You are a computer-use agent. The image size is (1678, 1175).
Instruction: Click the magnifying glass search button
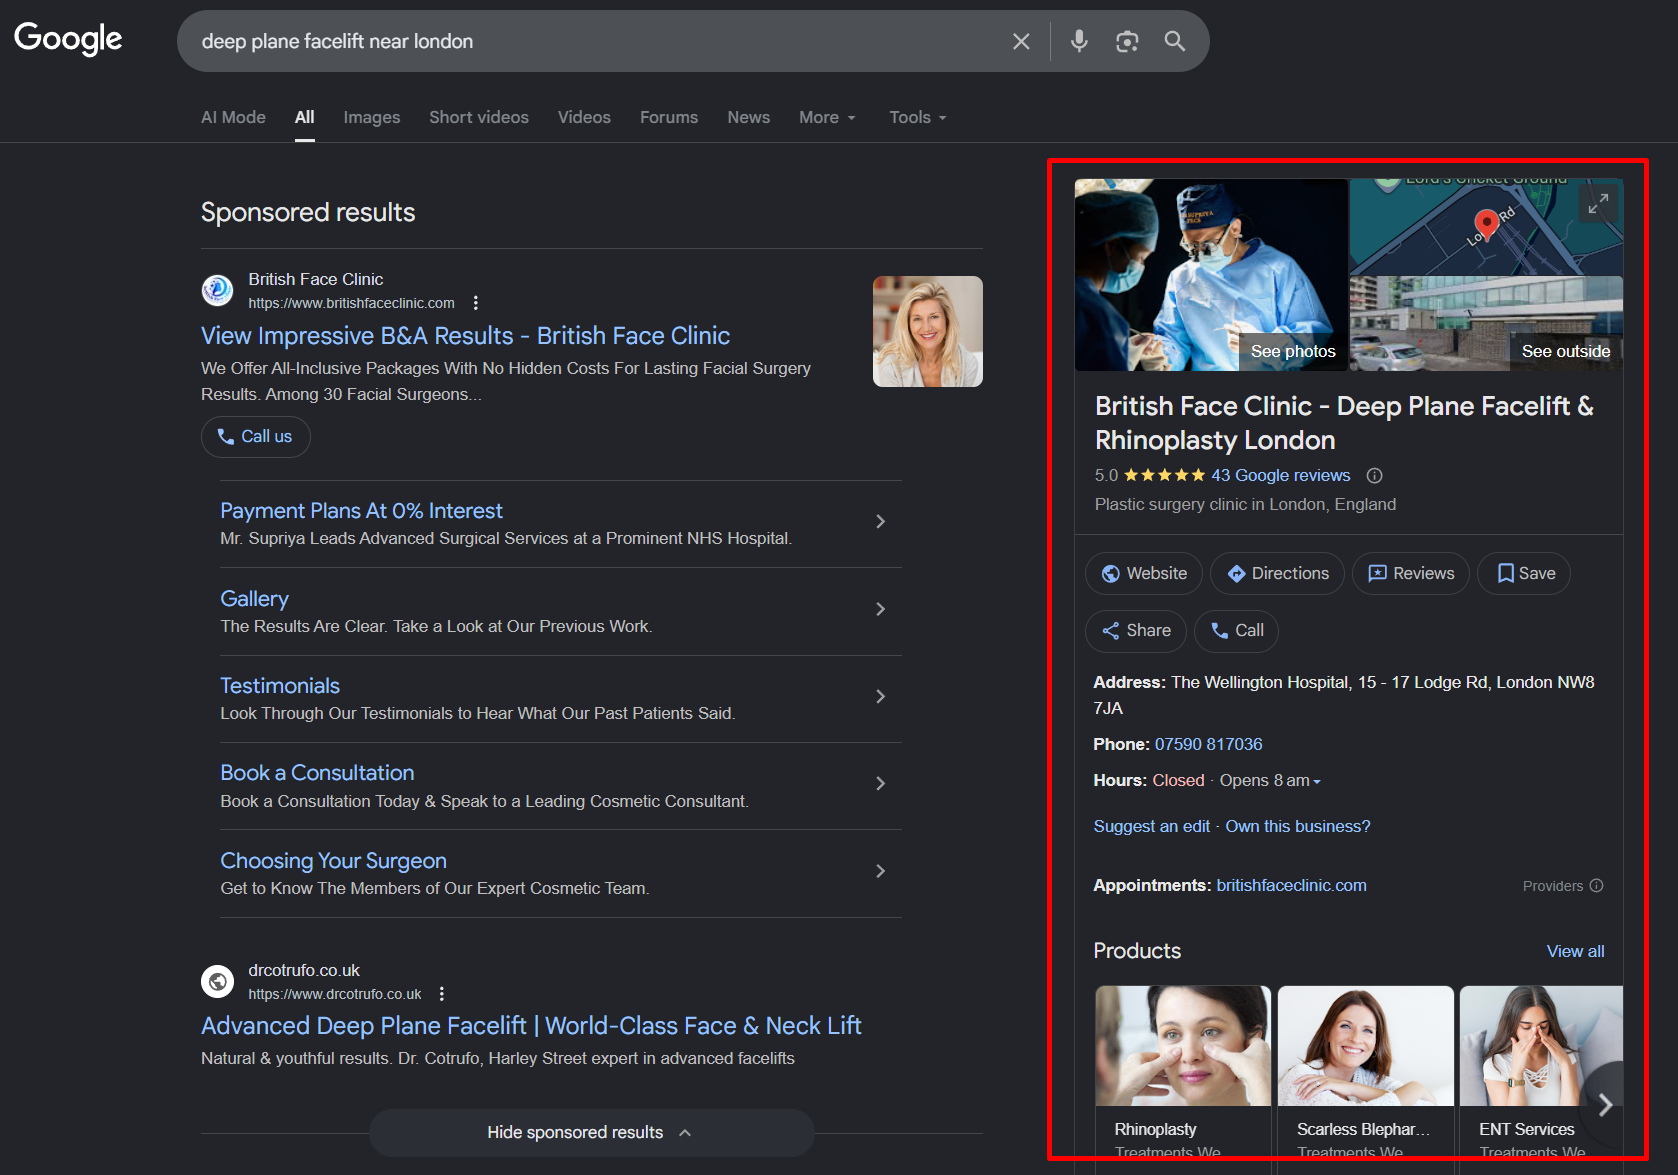click(1175, 41)
